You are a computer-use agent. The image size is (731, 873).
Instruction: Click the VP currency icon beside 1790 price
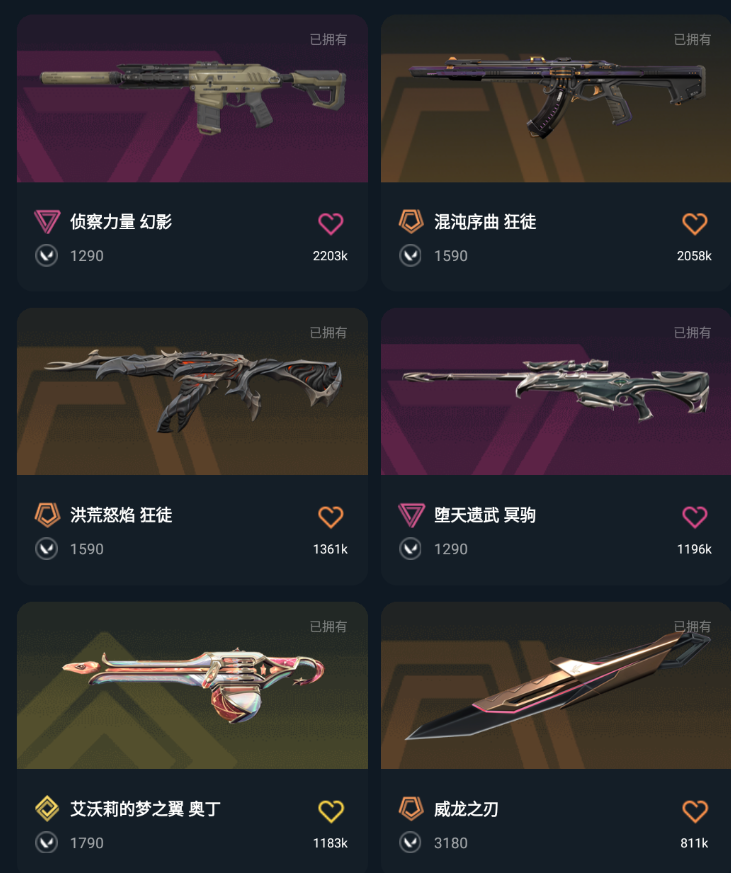(46, 842)
